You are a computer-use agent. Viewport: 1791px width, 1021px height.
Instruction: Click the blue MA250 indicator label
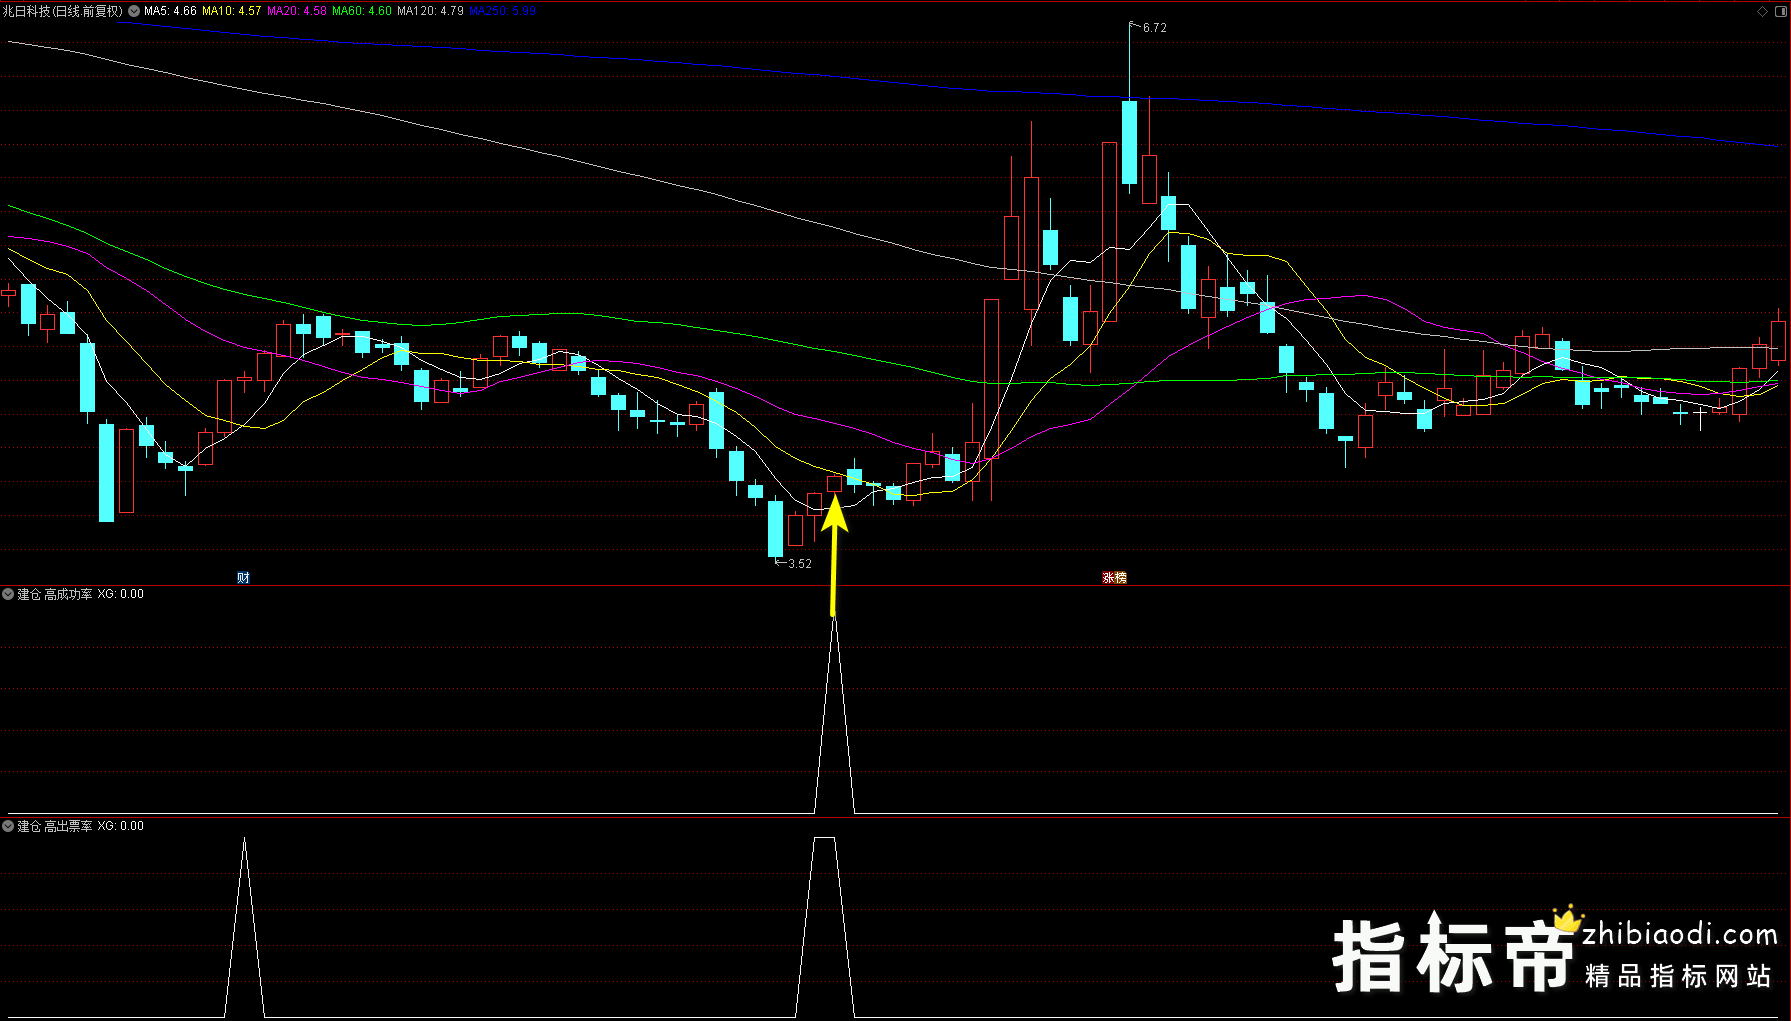pos(502,11)
